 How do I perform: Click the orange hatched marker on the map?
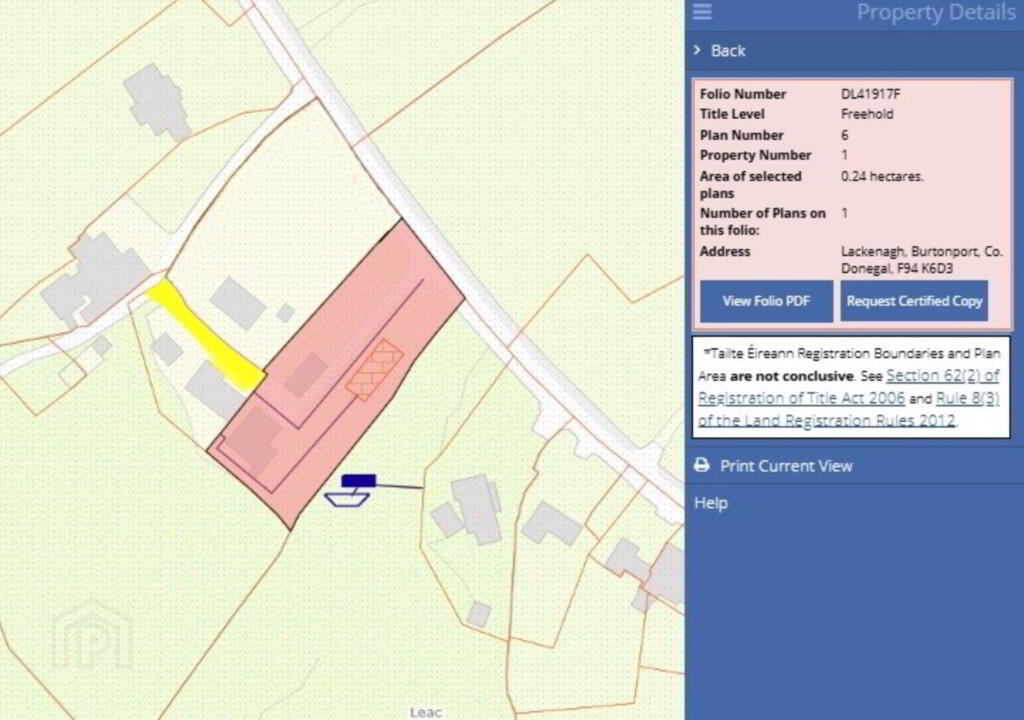tap(374, 369)
